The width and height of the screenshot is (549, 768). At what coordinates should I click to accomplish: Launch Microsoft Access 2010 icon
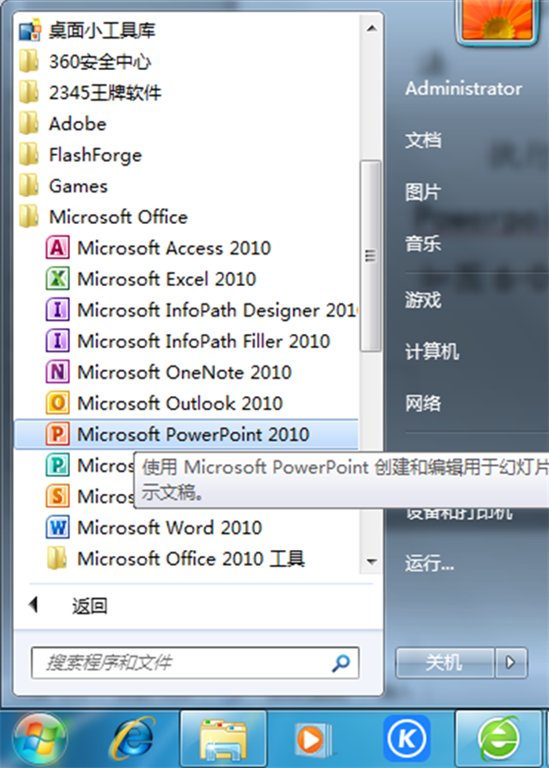point(57,248)
